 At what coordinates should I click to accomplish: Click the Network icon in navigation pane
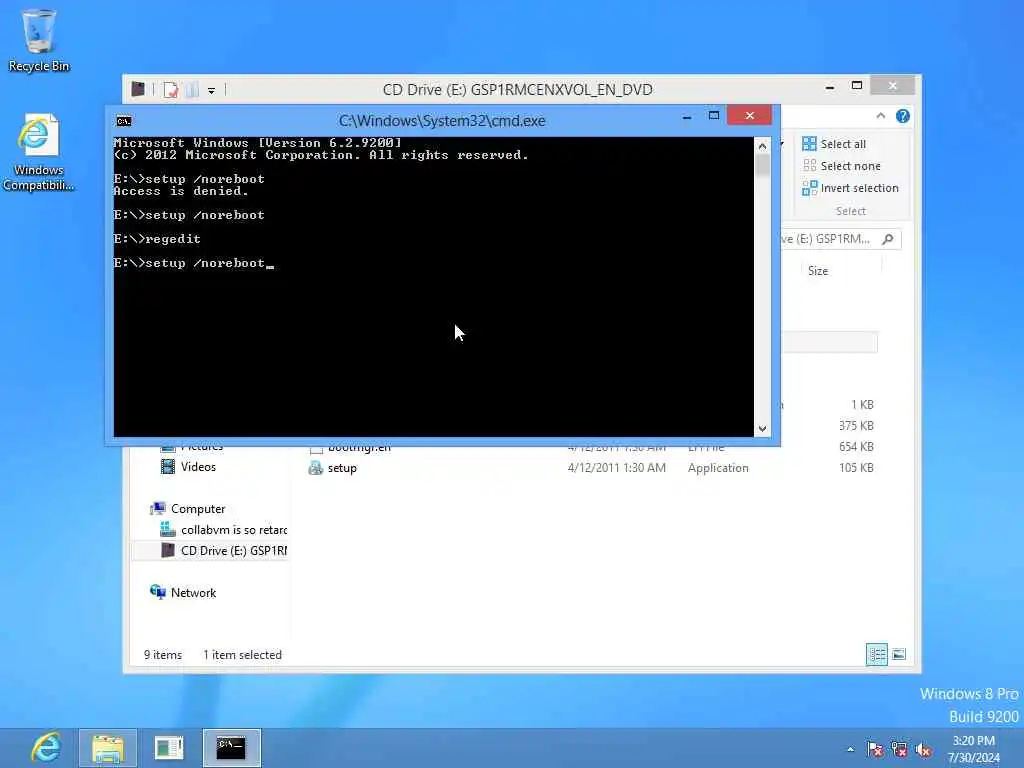[x=157, y=592]
